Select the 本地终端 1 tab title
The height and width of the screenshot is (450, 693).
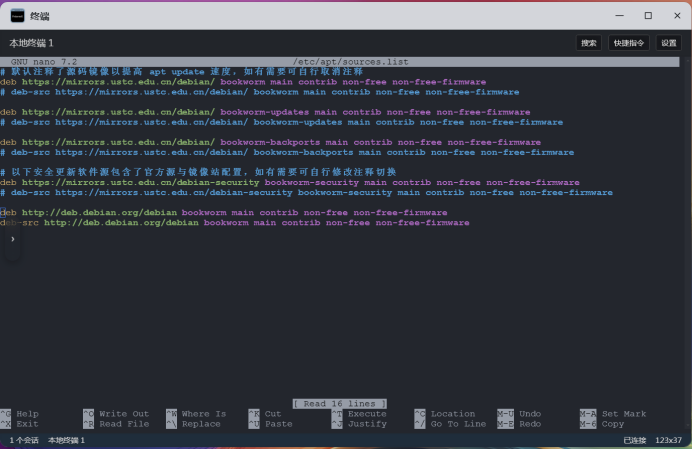click(x=31, y=43)
